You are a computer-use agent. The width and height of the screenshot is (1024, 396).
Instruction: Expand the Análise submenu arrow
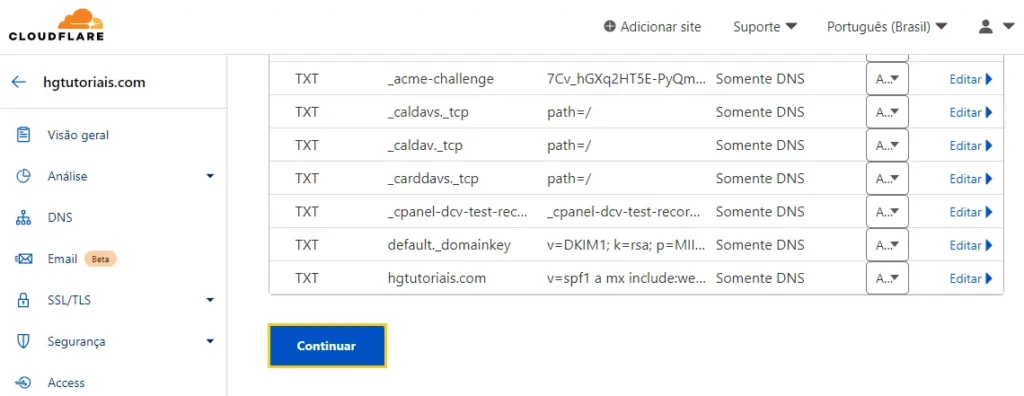pos(210,176)
